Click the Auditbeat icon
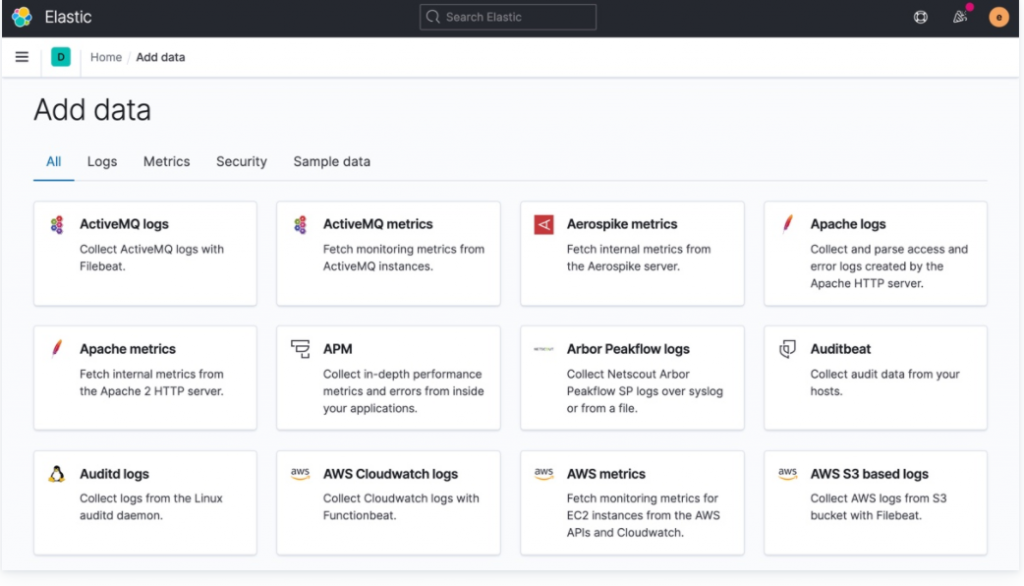Image resolution: width=1024 pixels, height=586 pixels. coord(788,349)
